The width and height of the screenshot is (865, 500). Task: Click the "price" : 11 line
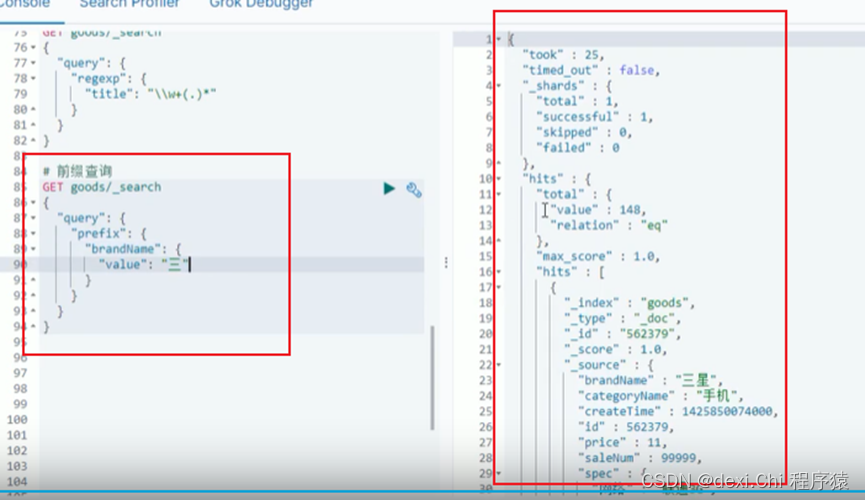(x=622, y=443)
